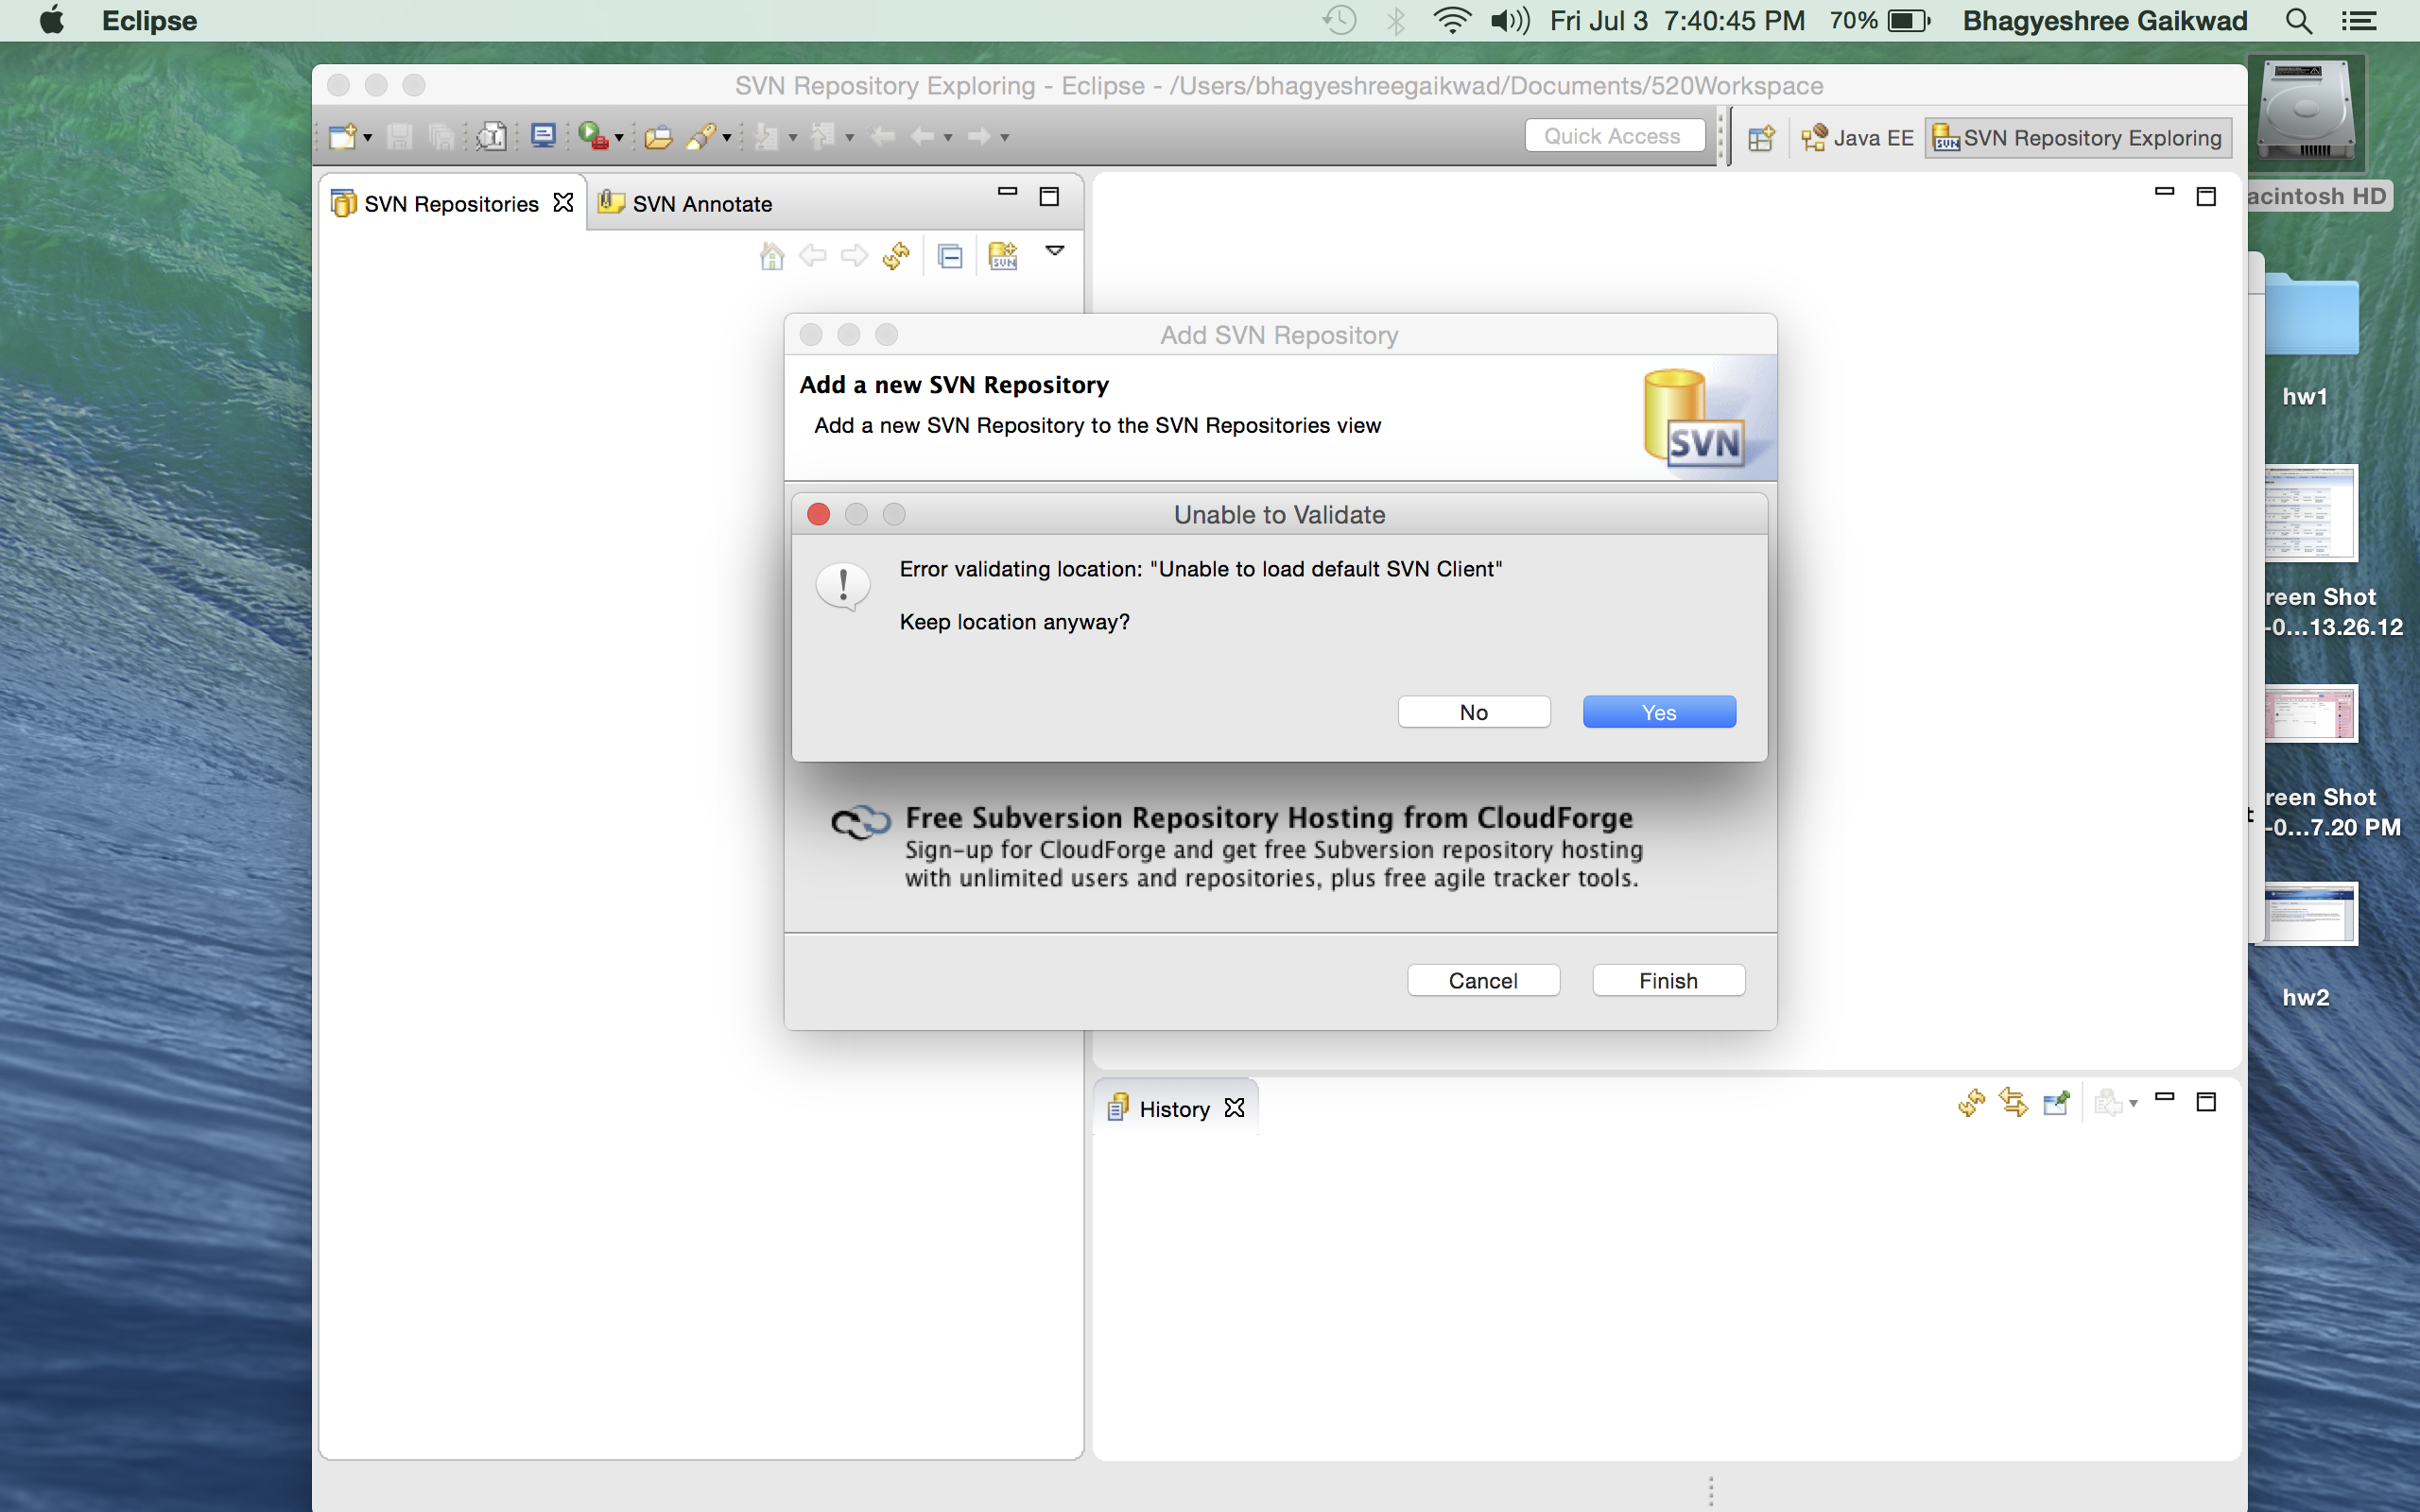Expand the Run External Tools dropdown arrow
Image resolution: width=2420 pixels, height=1512 pixels.
pos(619,138)
